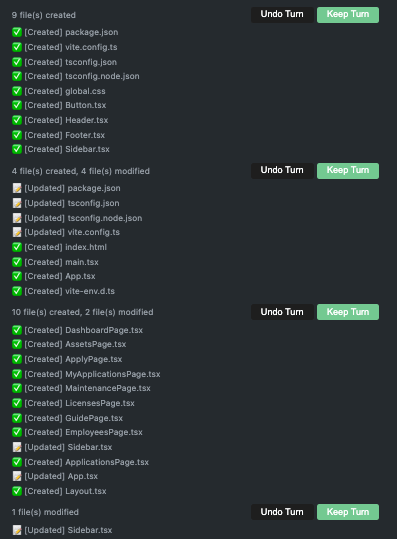This screenshot has width=397, height=539.
Task: Click the green check beside Created ApplicationsPage.tsx
Action: click(17, 462)
